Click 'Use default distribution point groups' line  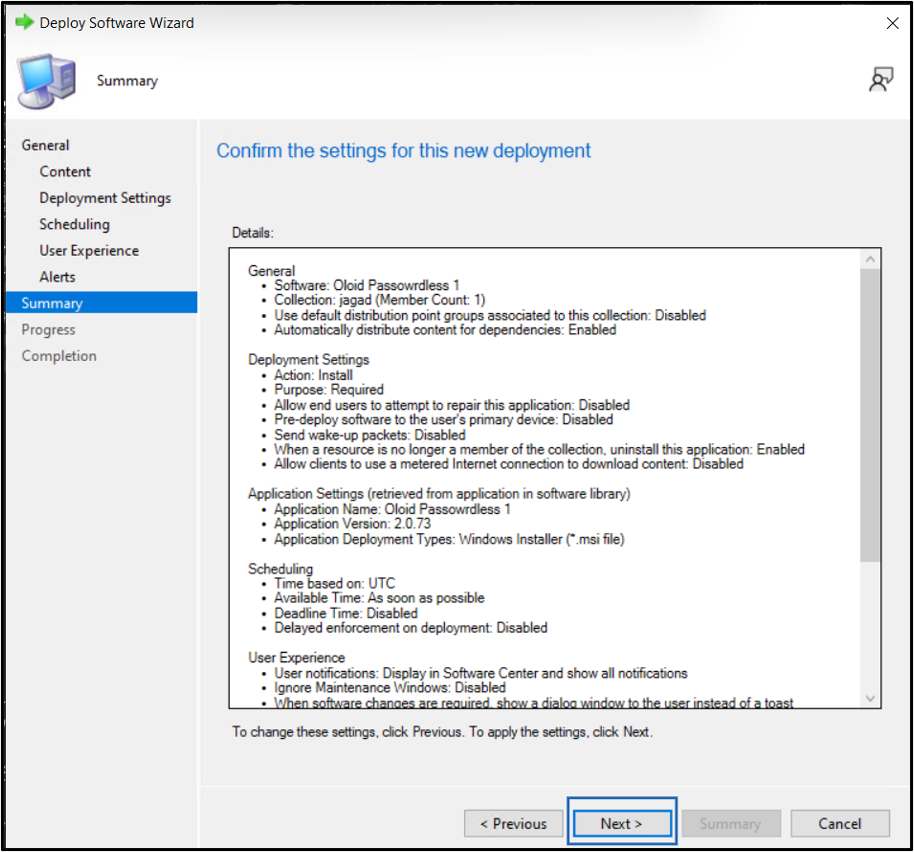[490, 315]
